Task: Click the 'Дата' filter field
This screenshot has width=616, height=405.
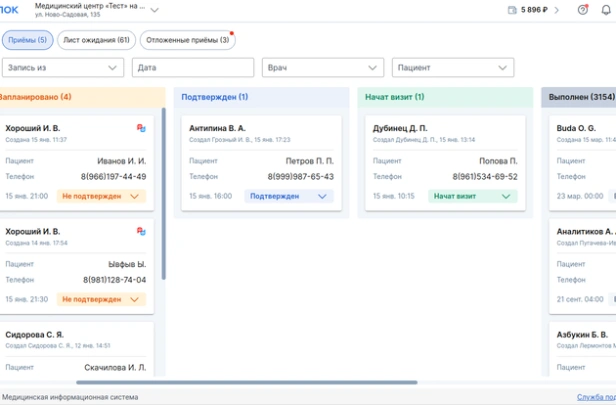Action: [x=192, y=68]
